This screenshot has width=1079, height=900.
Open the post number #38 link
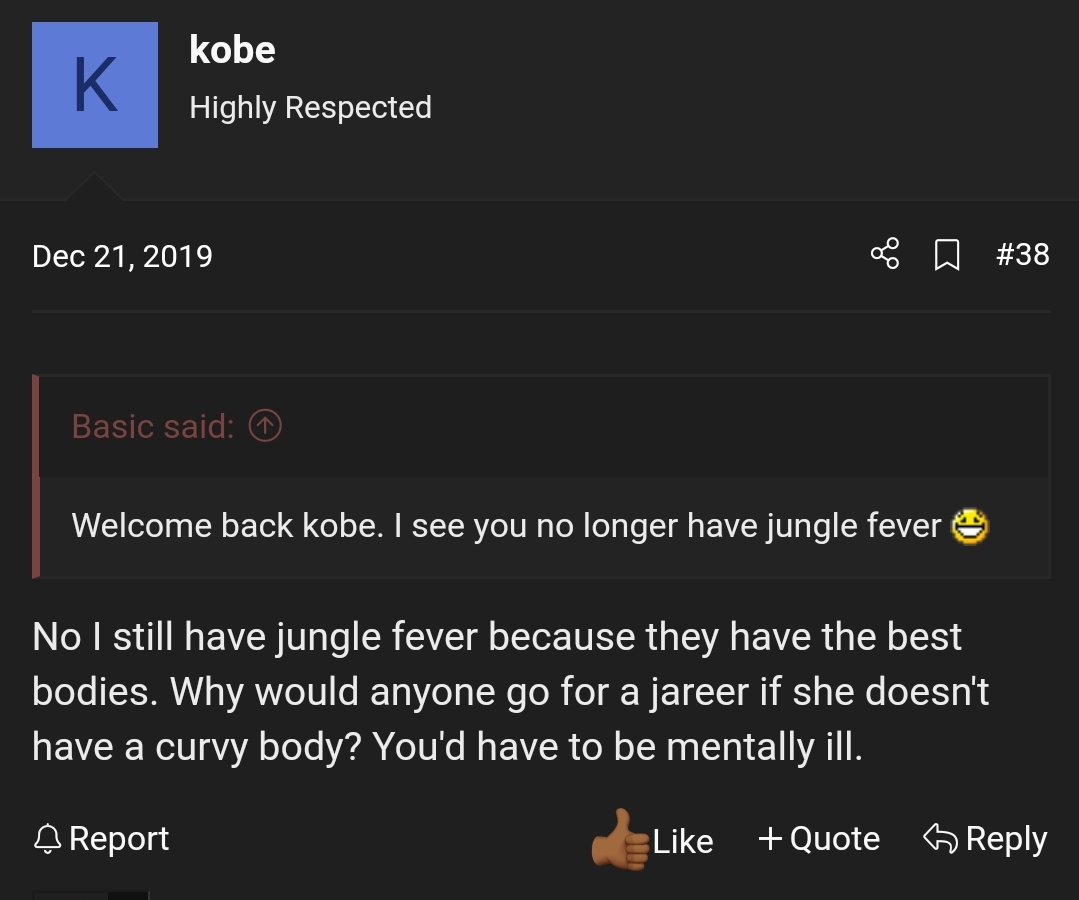point(1023,255)
